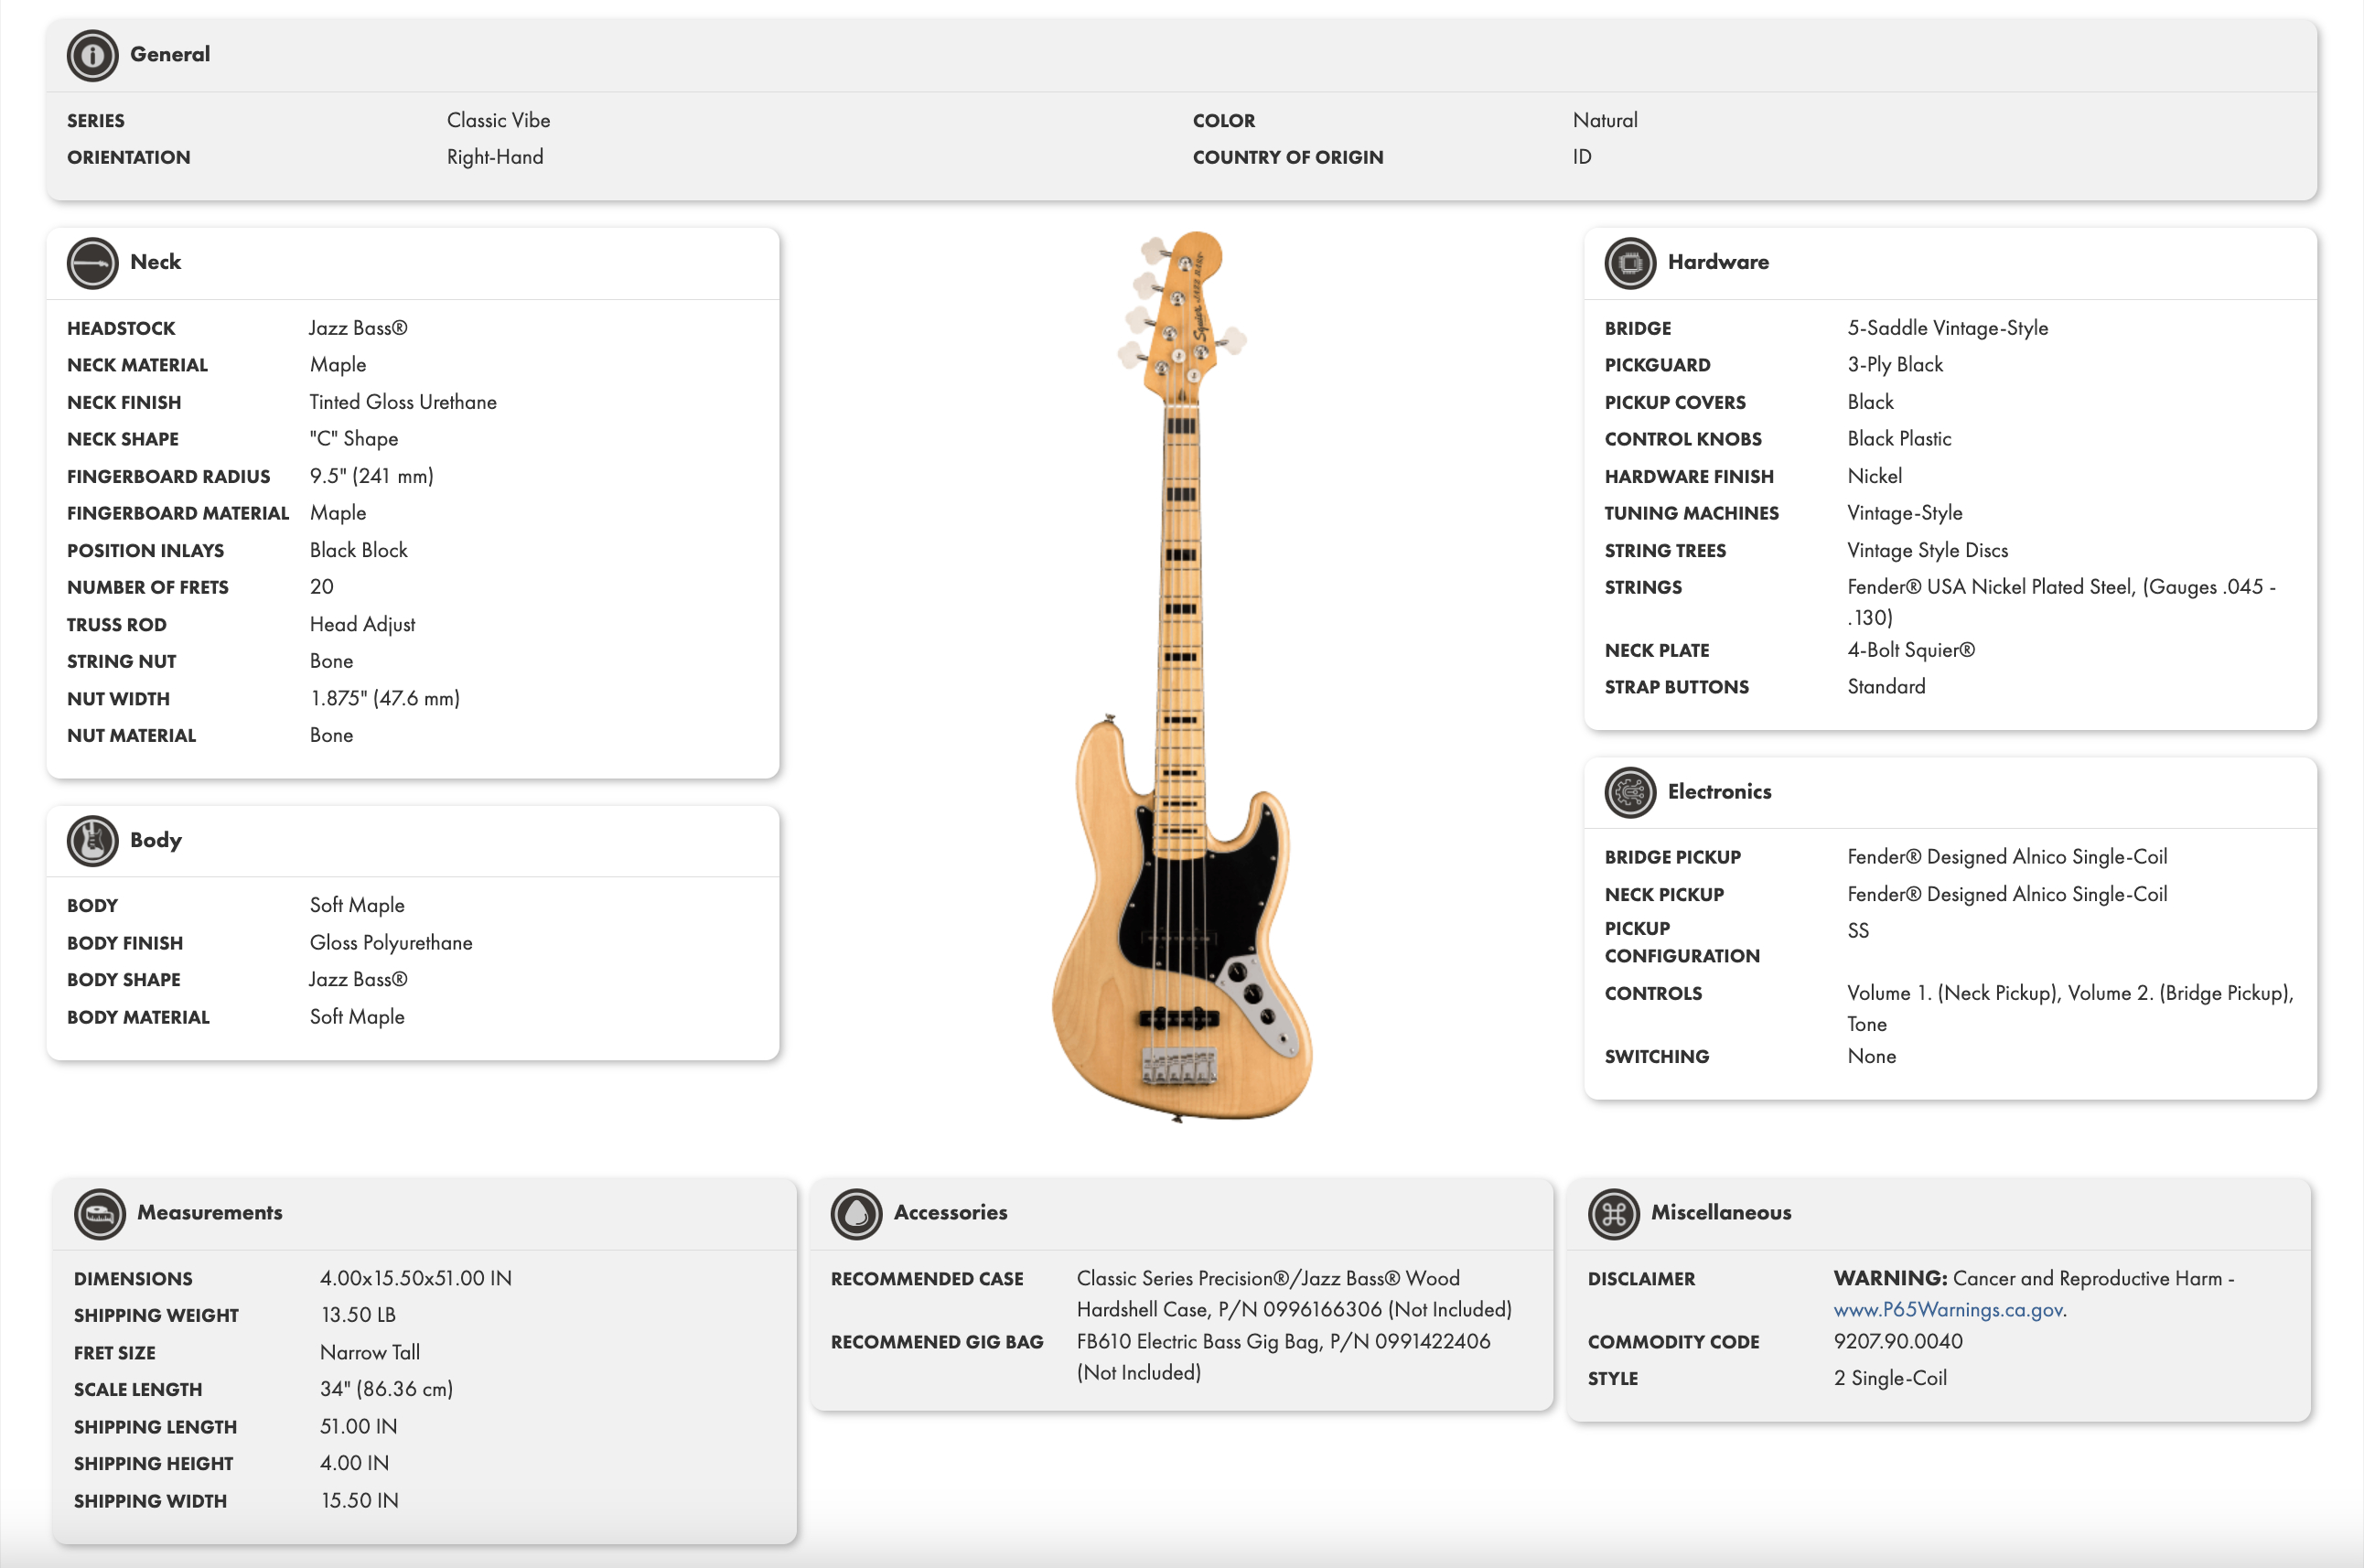Click the WARNING disclaimer text
This screenshot has width=2364, height=1568.
pyautogui.click(x=2033, y=1278)
